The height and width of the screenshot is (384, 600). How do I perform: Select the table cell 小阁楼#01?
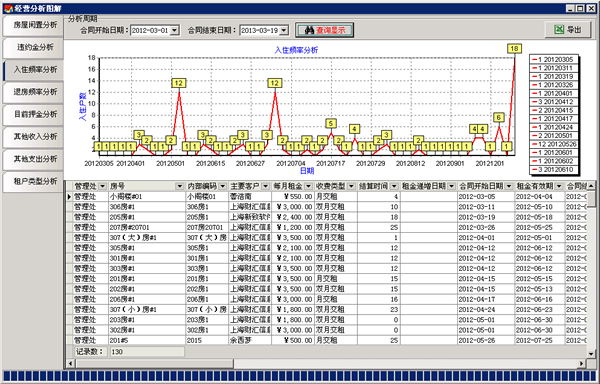point(147,197)
